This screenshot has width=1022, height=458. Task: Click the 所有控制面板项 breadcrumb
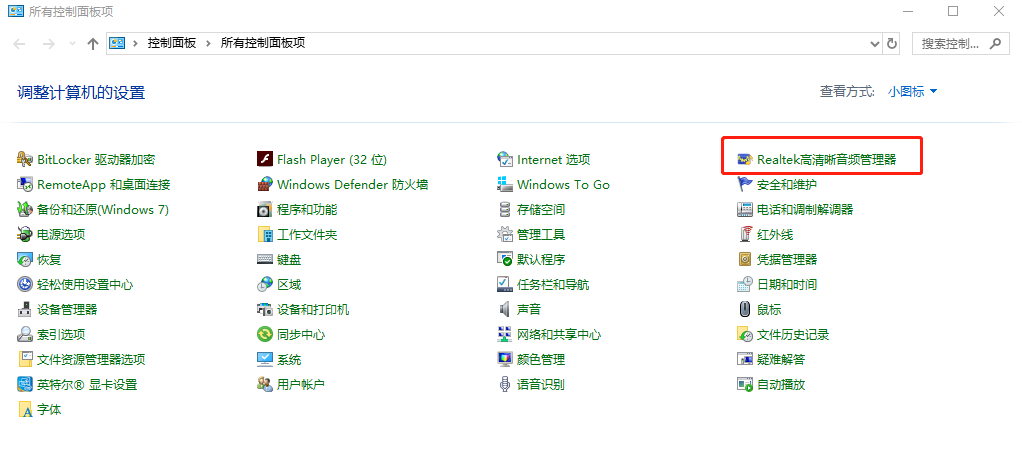263,44
